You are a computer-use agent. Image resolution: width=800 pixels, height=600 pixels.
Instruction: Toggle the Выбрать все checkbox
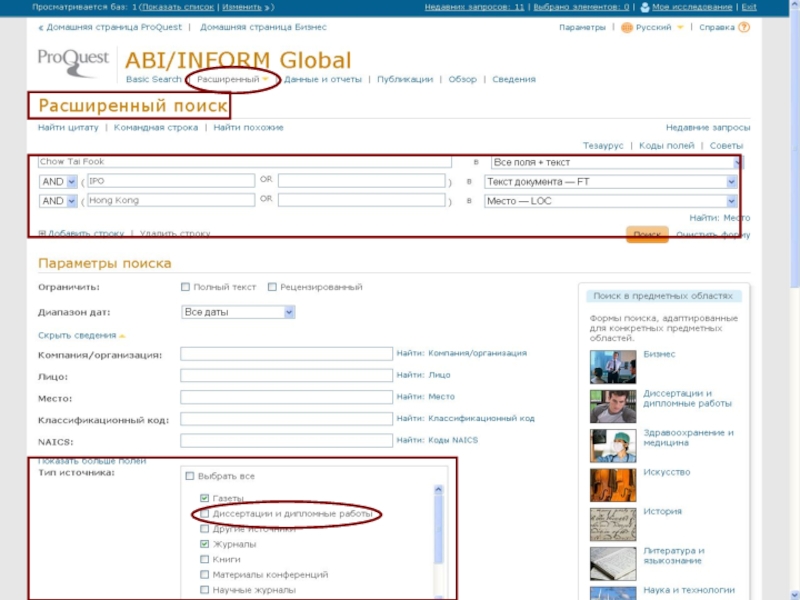click(x=190, y=476)
